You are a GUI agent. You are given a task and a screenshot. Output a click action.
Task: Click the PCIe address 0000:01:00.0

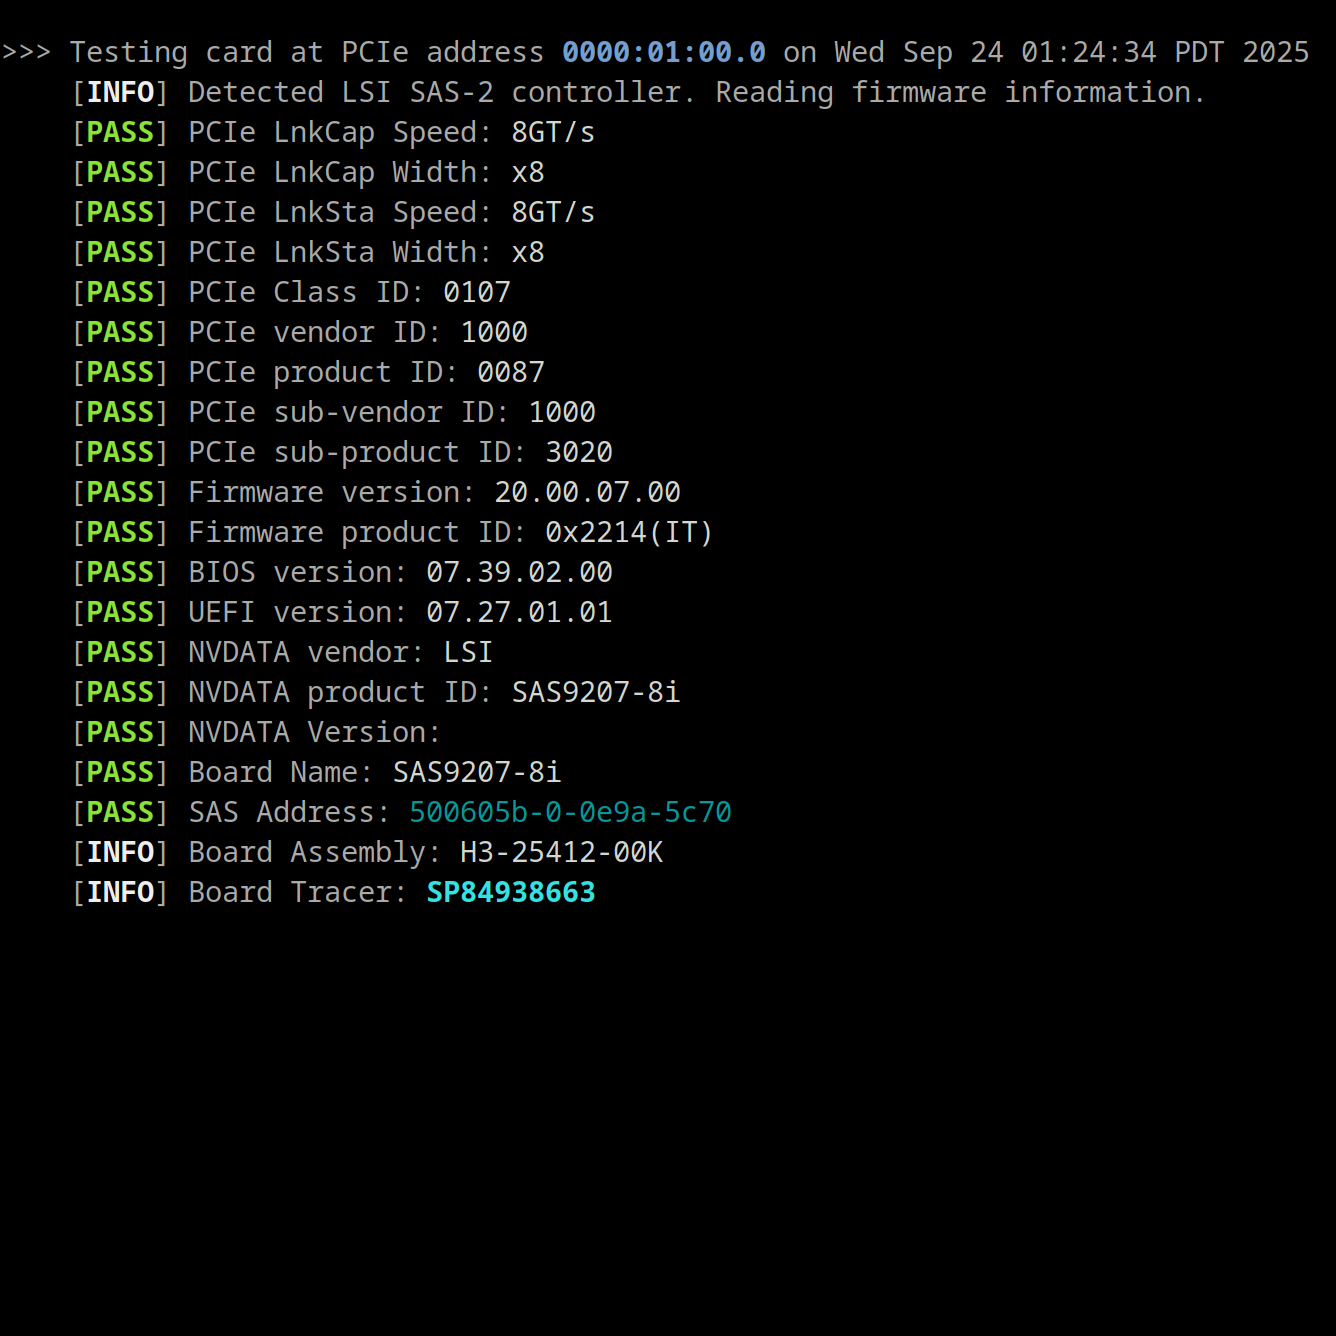click(x=664, y=52)
